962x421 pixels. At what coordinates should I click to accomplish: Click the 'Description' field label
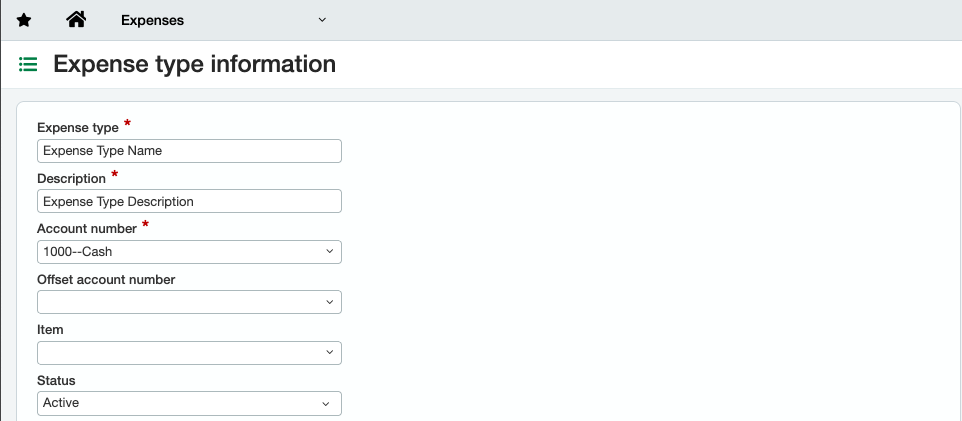click(x=71, y=178)
